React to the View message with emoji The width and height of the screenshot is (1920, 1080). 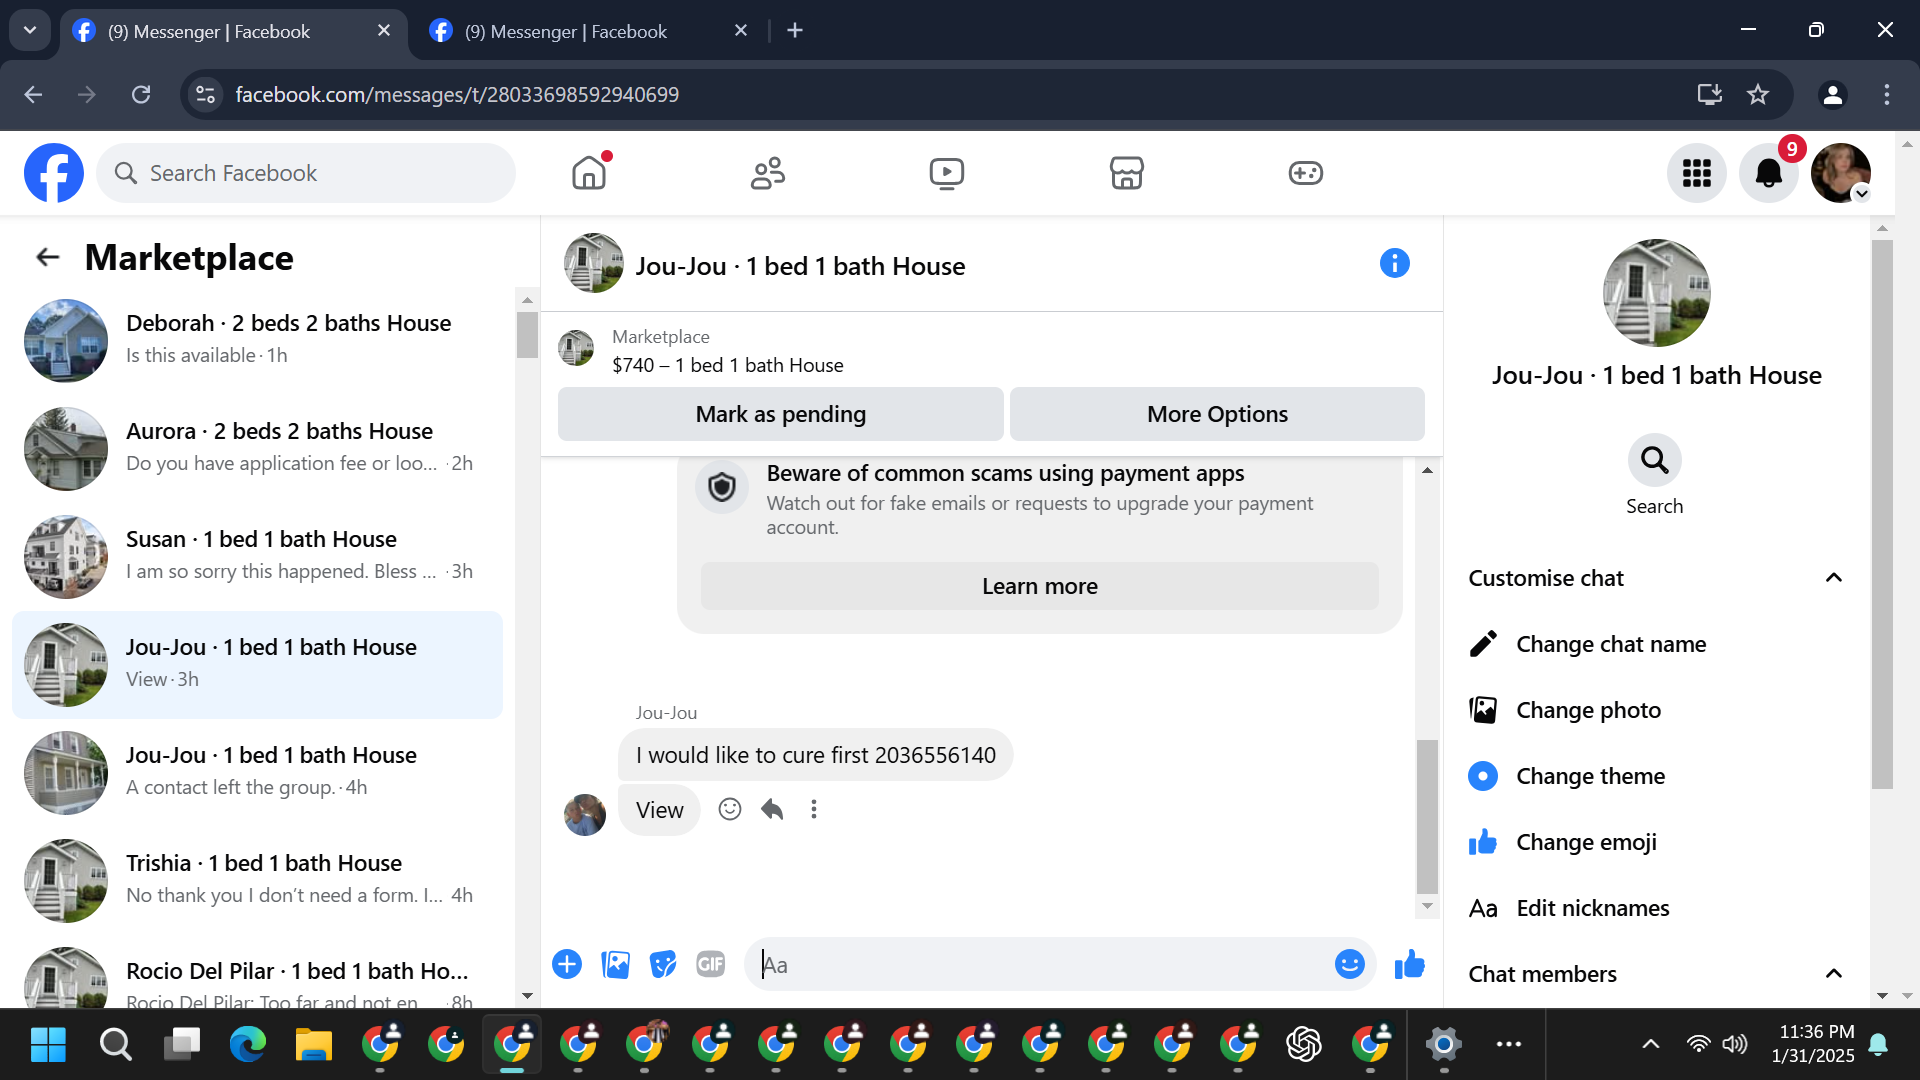coord(730,809)
